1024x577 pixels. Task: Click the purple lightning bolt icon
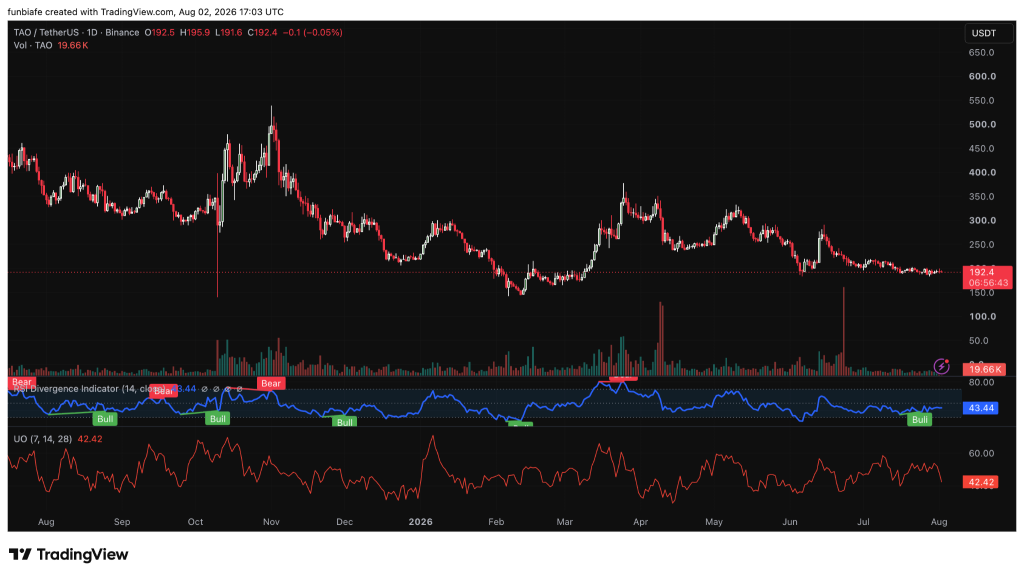(x=942, y=366)
